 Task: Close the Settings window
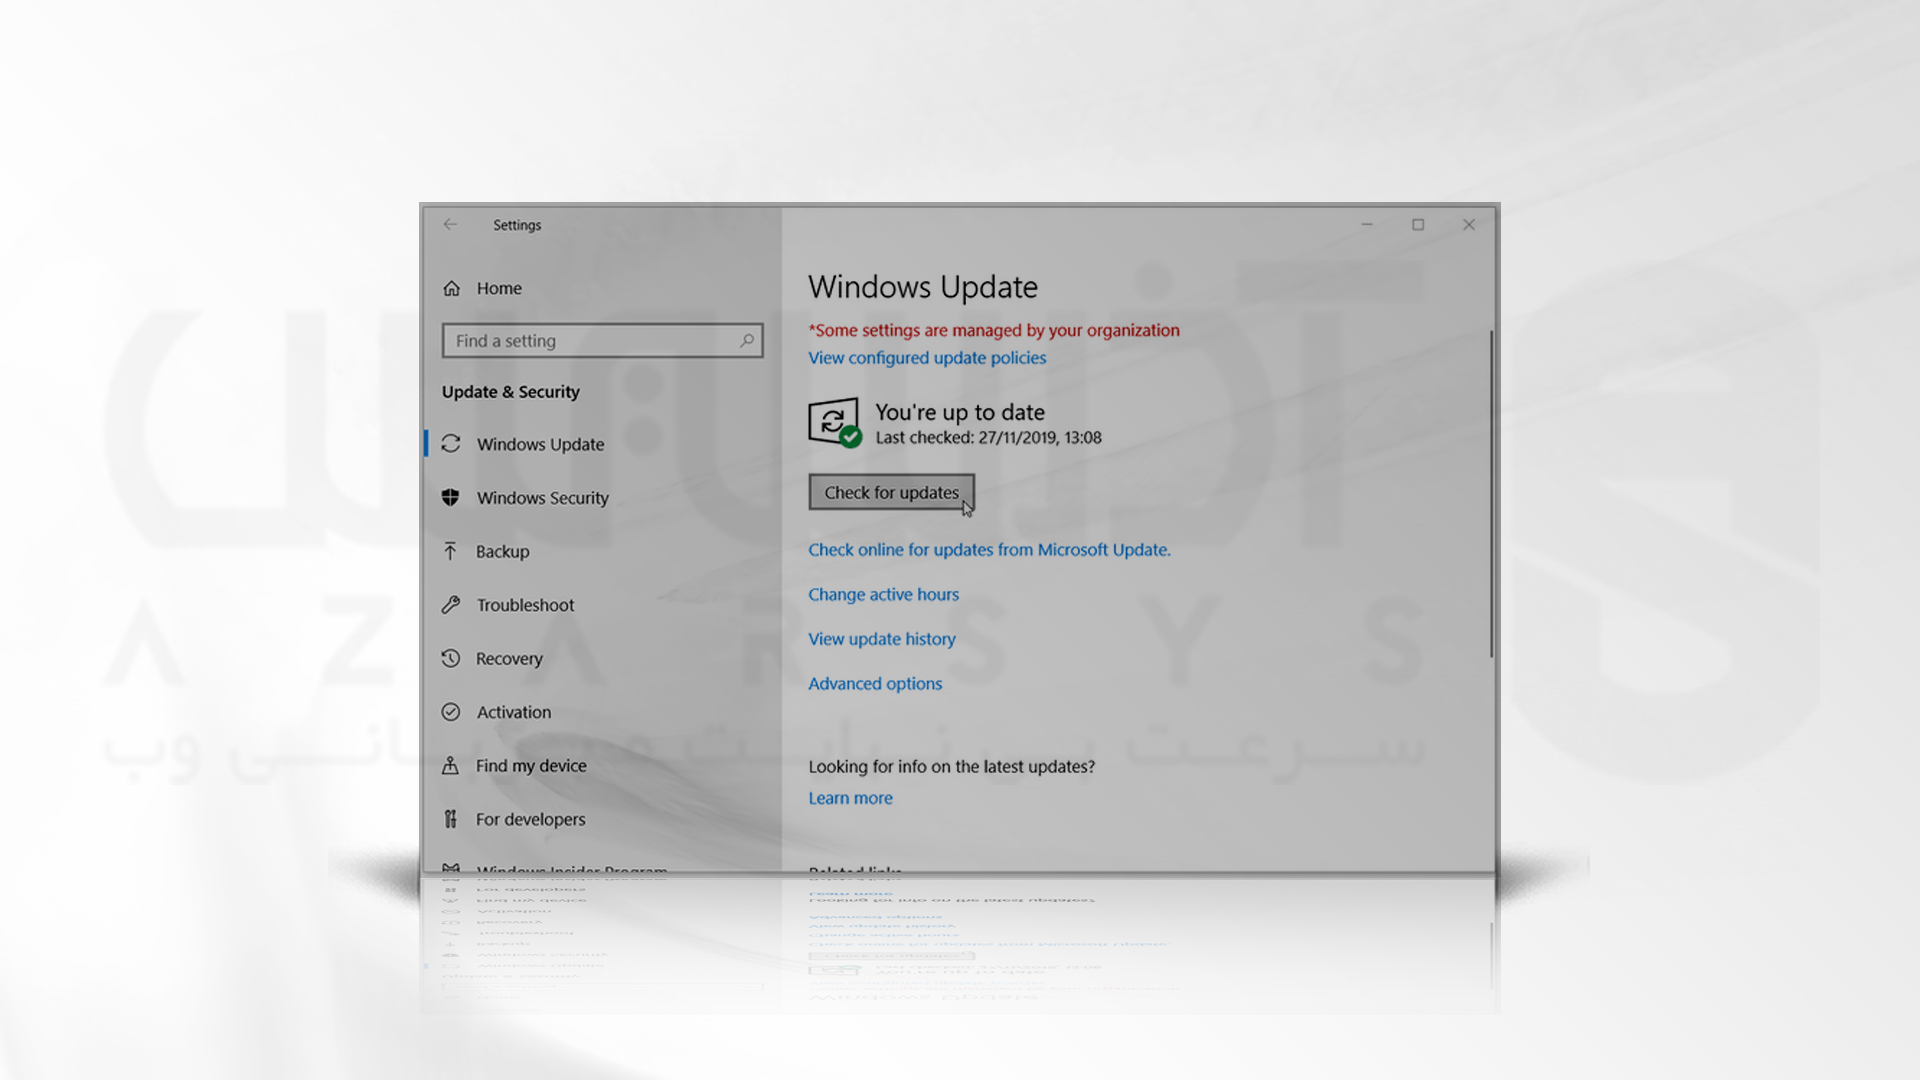pyautogui.click(x=1469, y=225)
